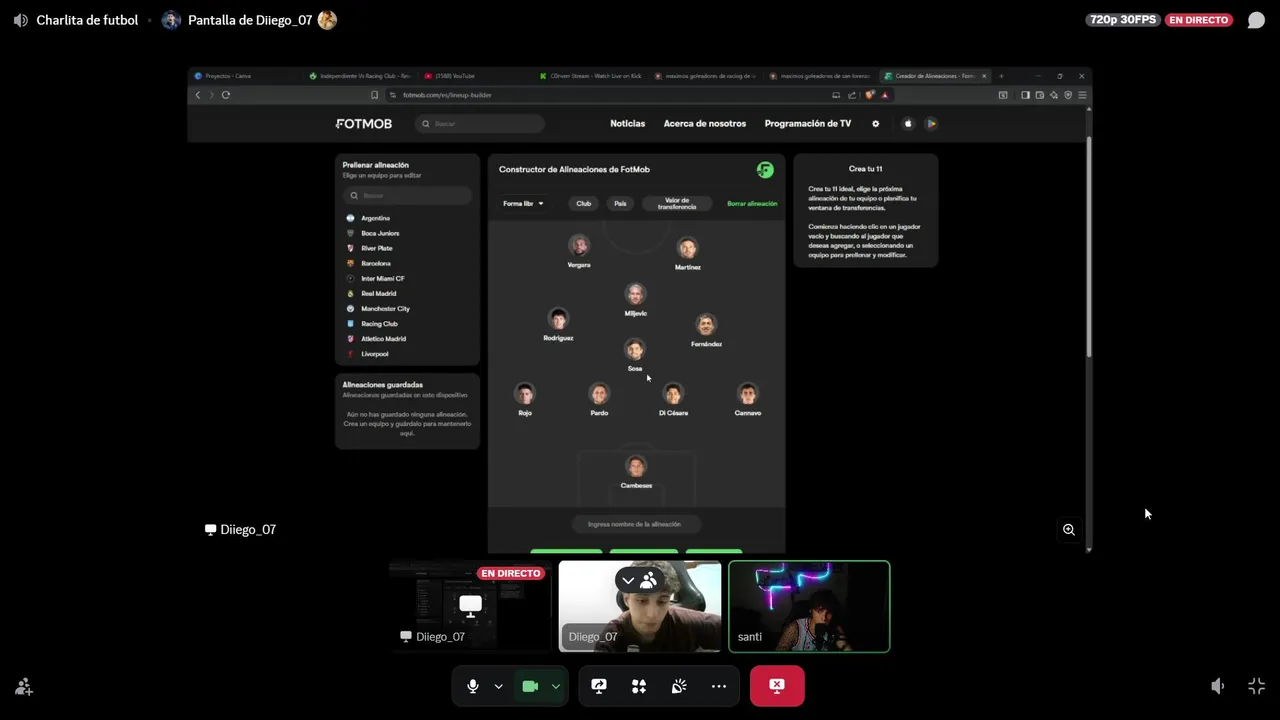Screen dimensions: 1280x720
Task: Click the FotMob header search field
Action: pyautogui.click(x=480, y=124)
